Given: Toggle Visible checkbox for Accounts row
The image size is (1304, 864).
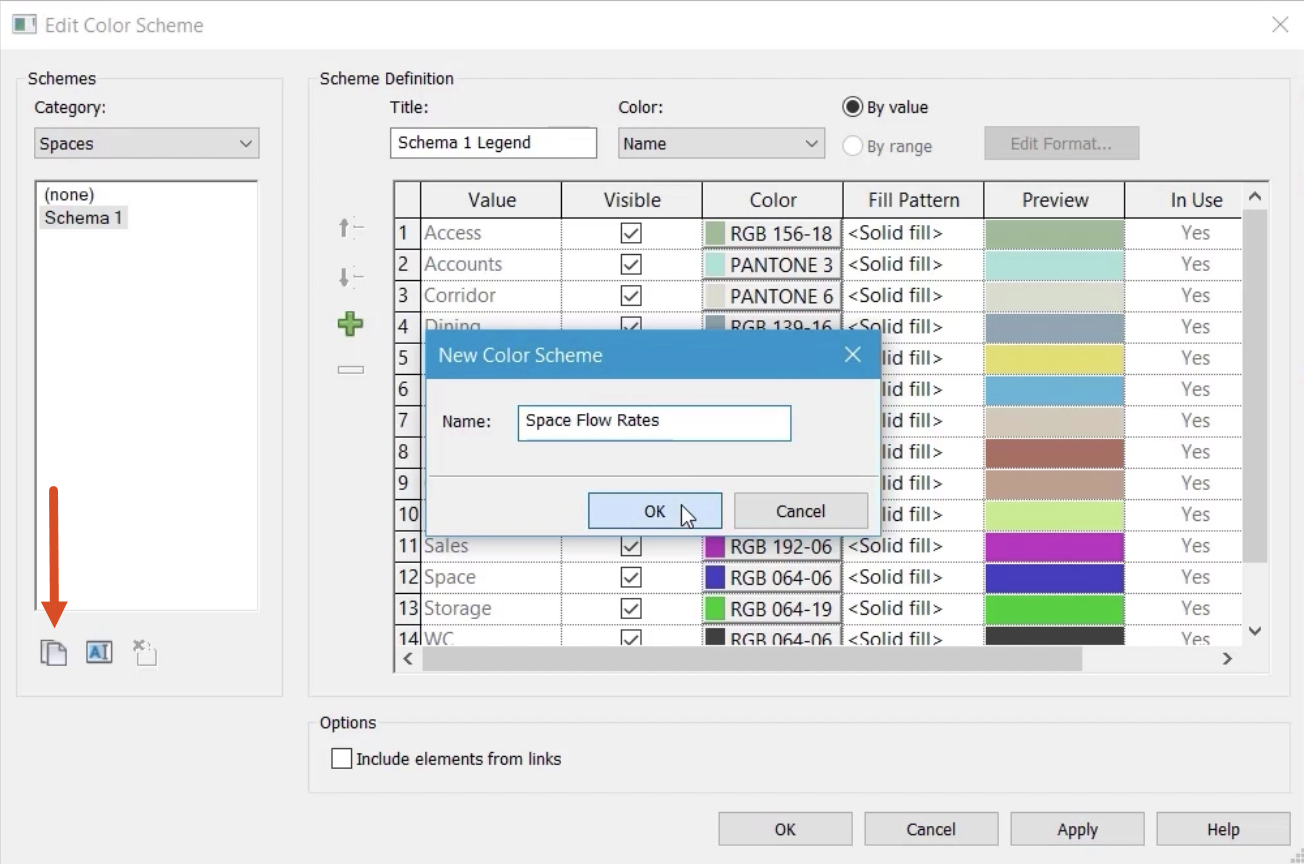Looking at the screenshot, I should (x=631, y=264).
